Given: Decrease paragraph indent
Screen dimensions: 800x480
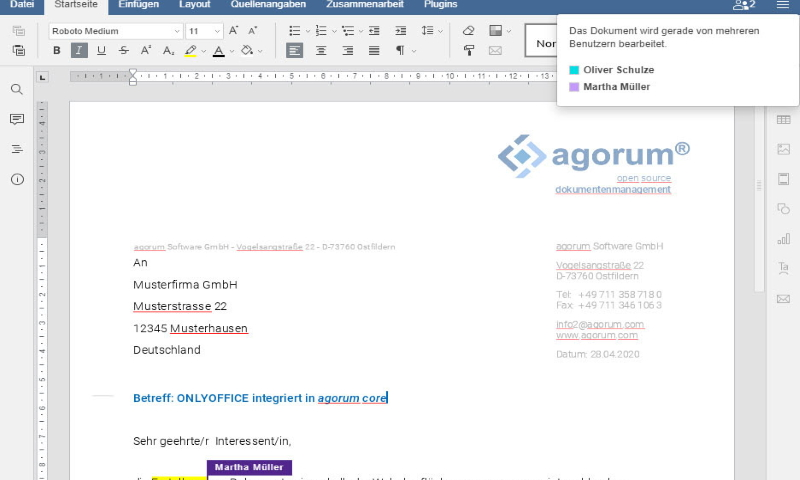Looking at the screenshot, I should pyautogui.click(x=374, y=31).
